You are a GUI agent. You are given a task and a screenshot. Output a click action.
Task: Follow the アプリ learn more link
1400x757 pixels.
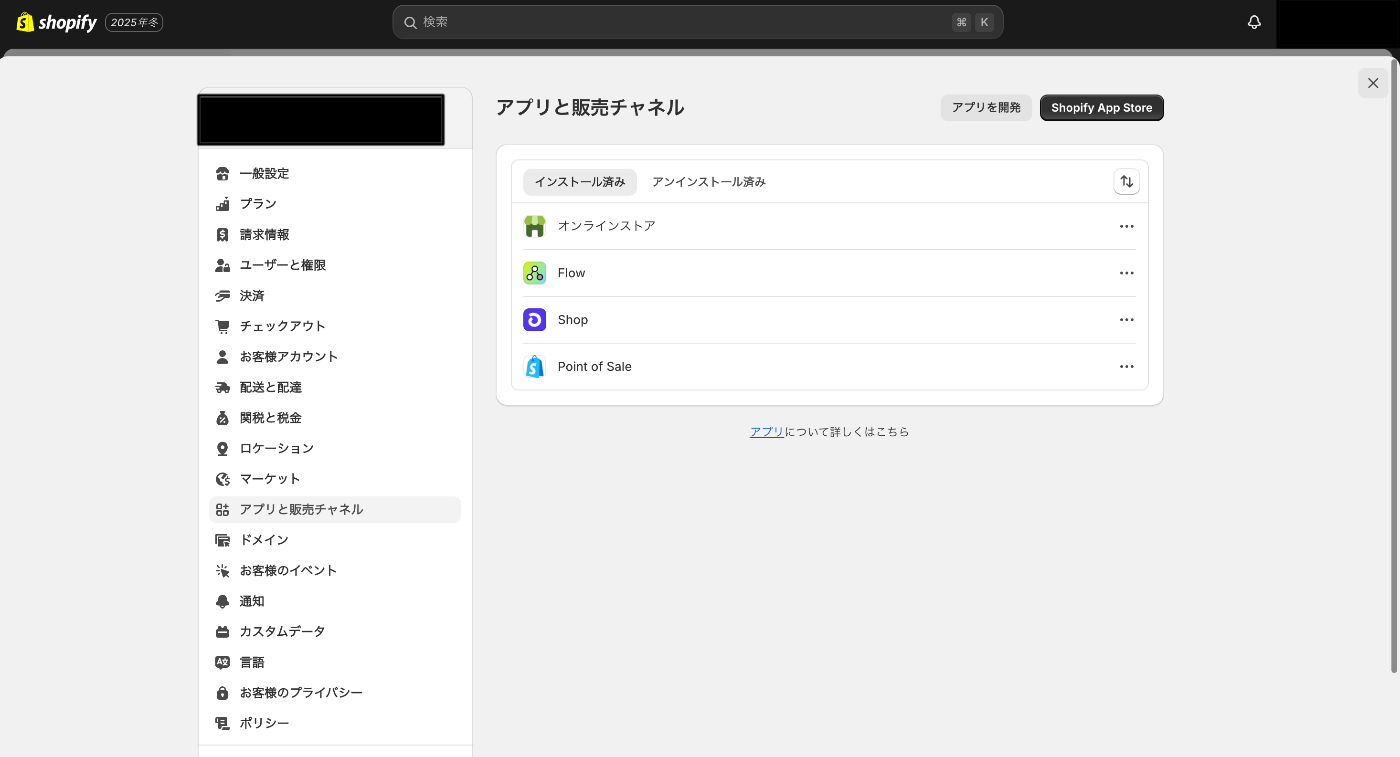point(767,432)
